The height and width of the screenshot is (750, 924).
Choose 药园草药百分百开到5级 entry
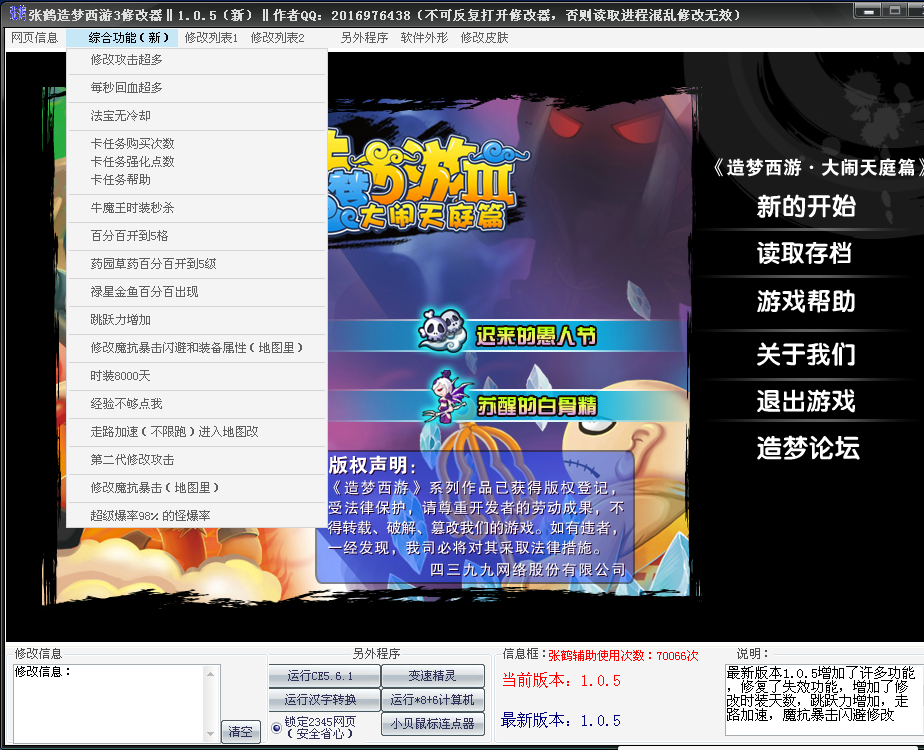(x=197, y=264)
